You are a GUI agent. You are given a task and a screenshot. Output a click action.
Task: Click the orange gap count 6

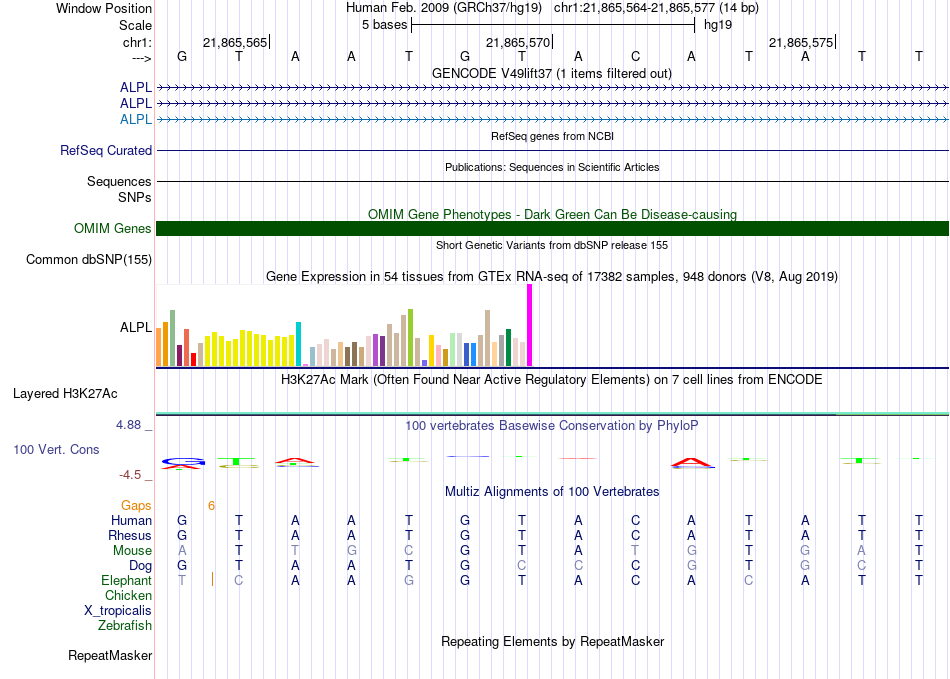point(211,506)
